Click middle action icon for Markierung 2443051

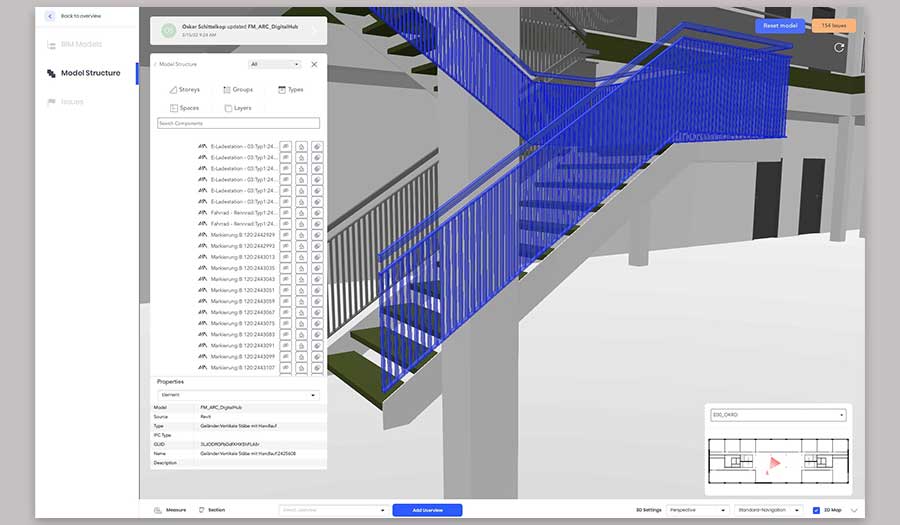301,290
